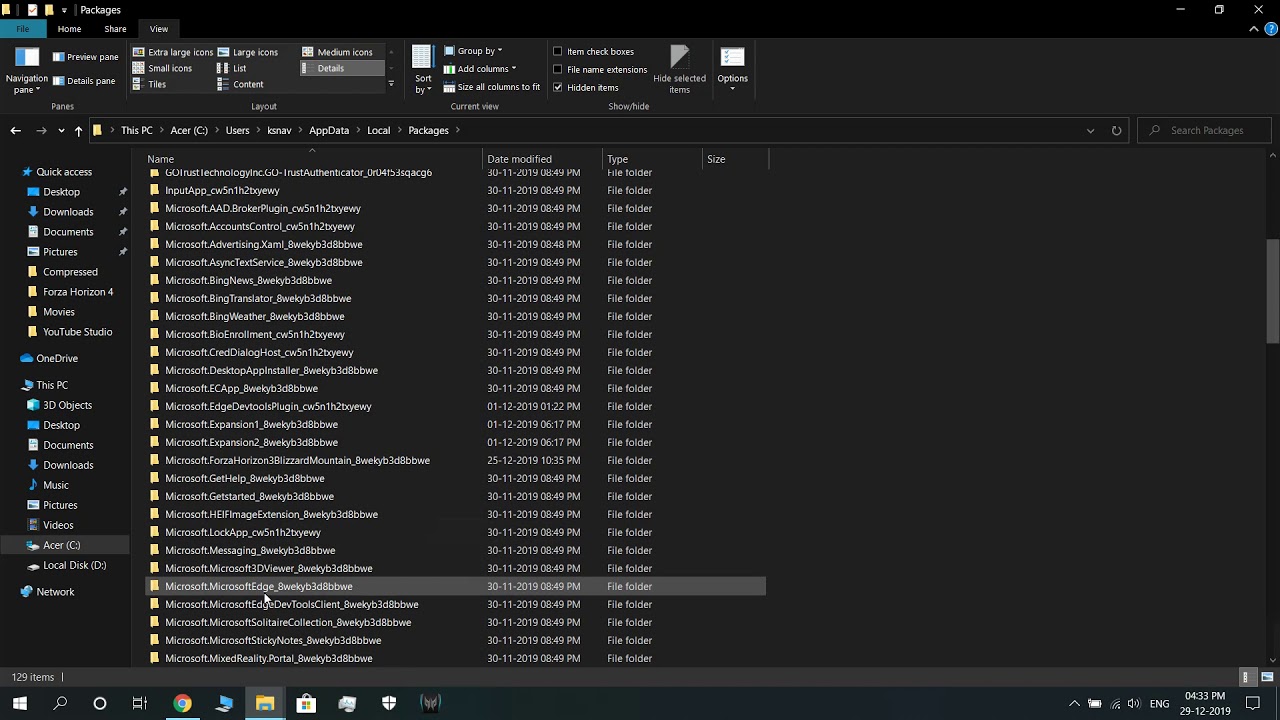Switch to Extra large icons layout

point(173,52)
